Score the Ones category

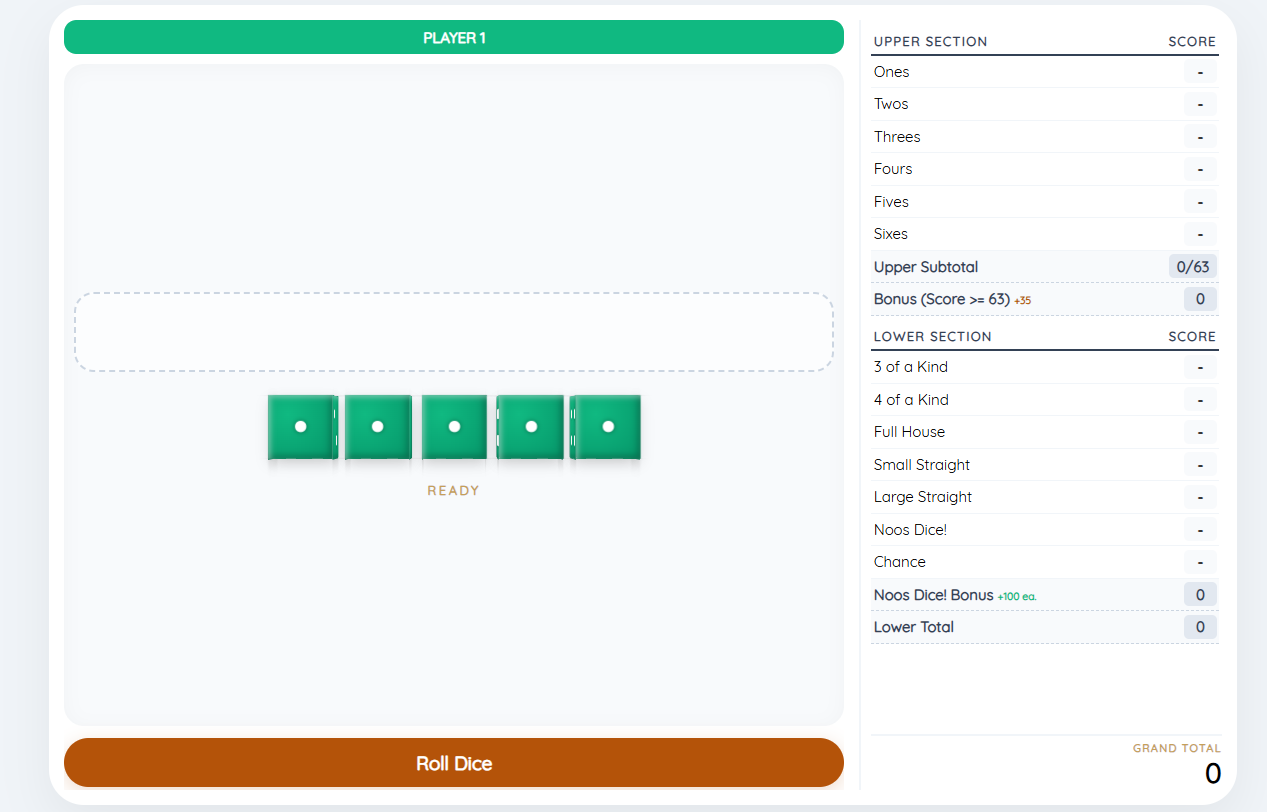click(1045, 72)
